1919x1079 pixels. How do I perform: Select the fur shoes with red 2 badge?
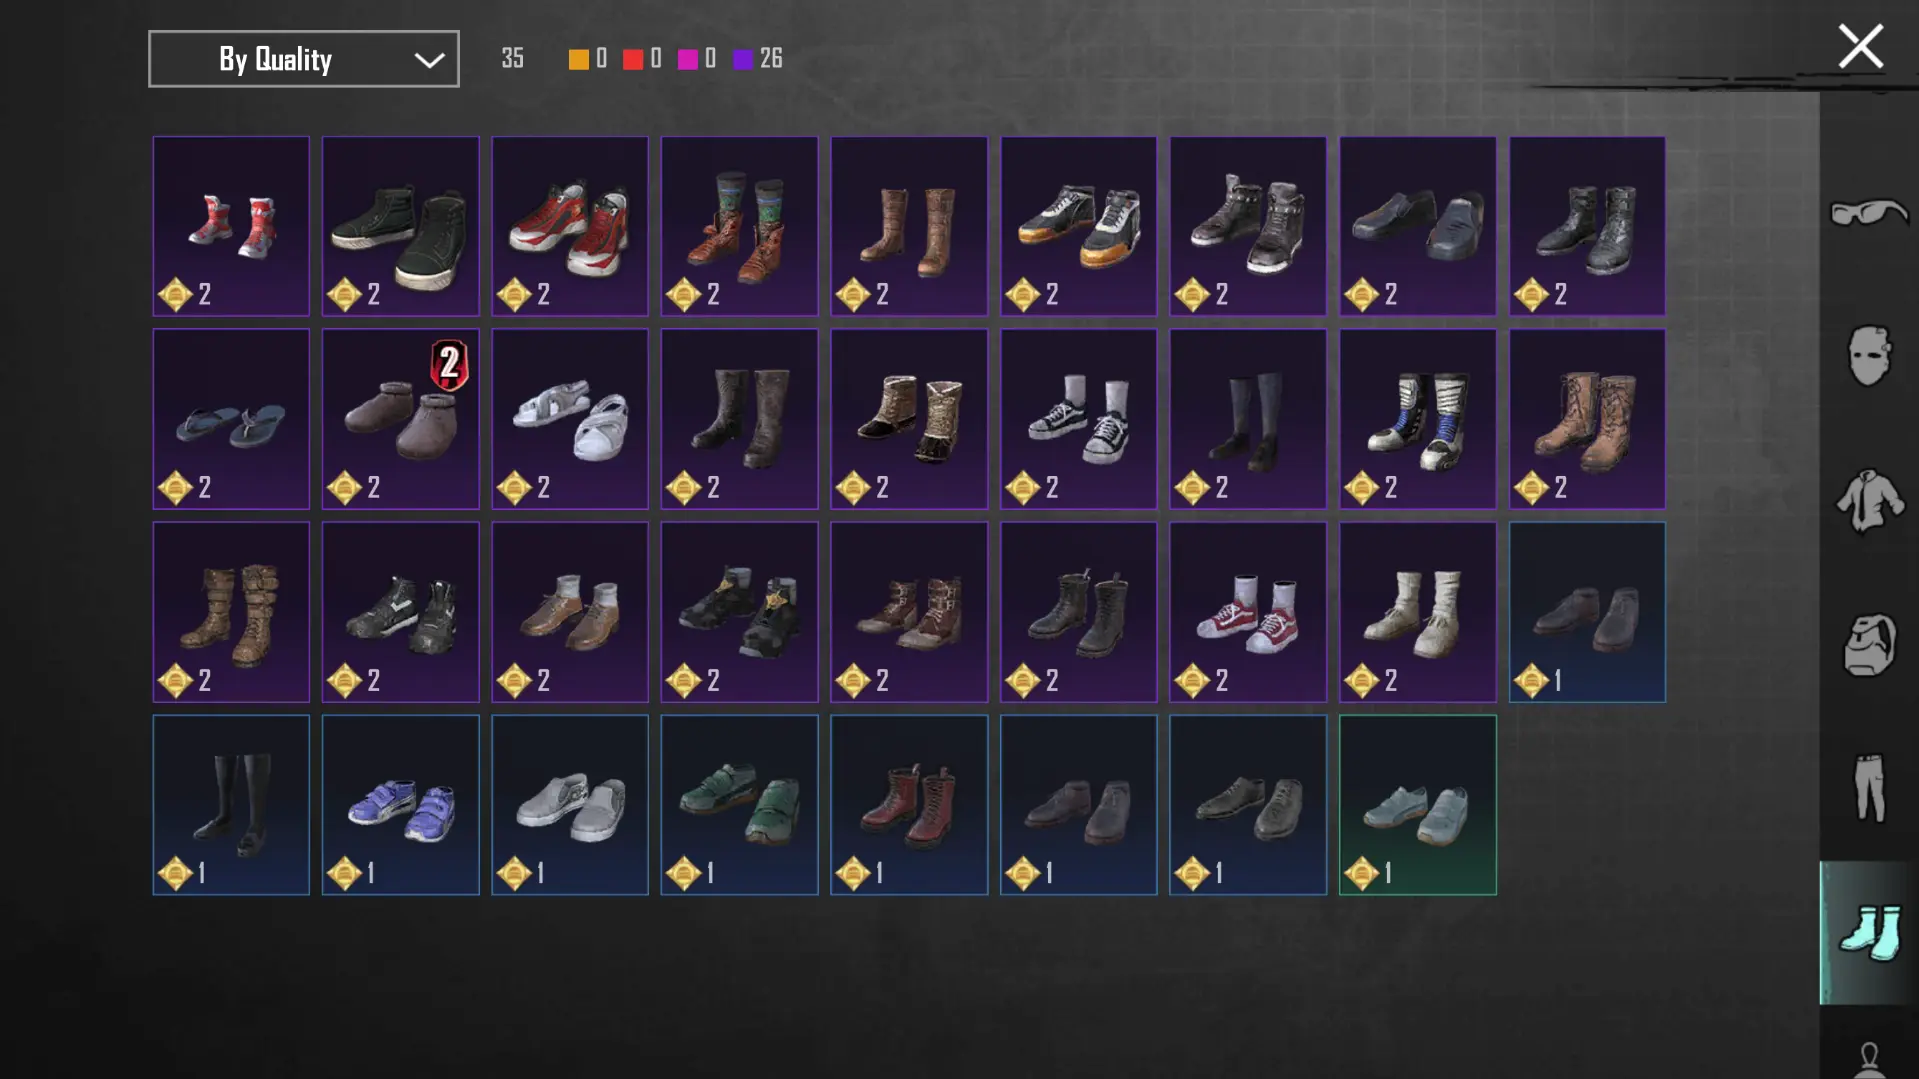400,419
